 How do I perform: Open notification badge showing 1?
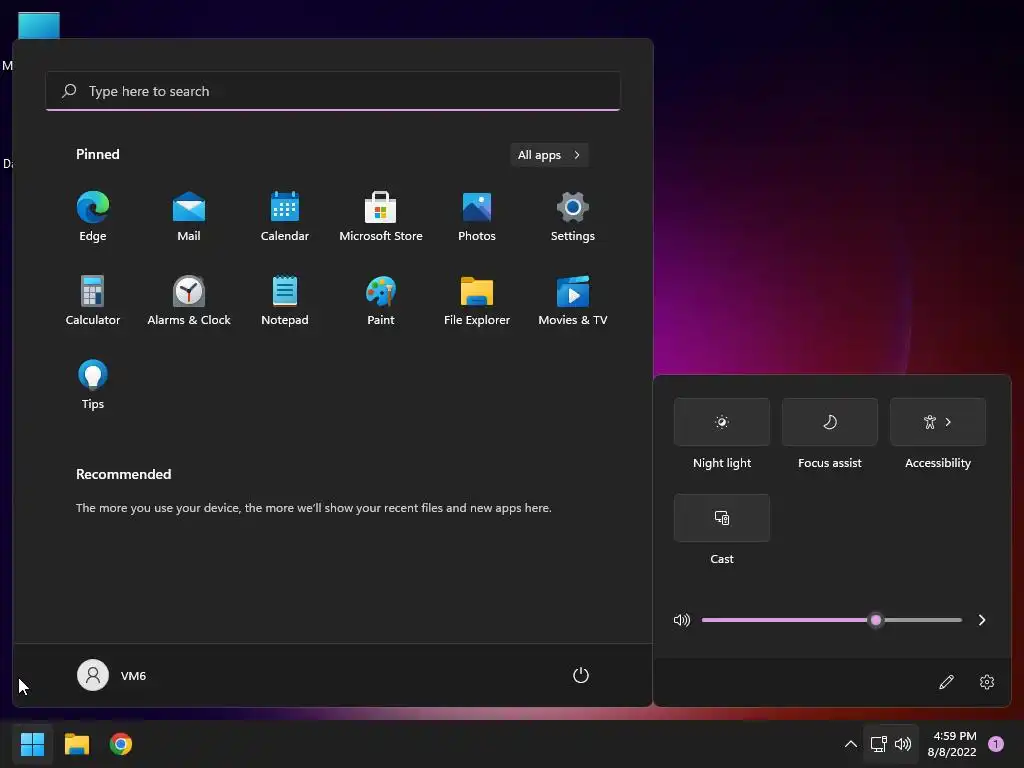pyautogui.click(x=996, y=744)
